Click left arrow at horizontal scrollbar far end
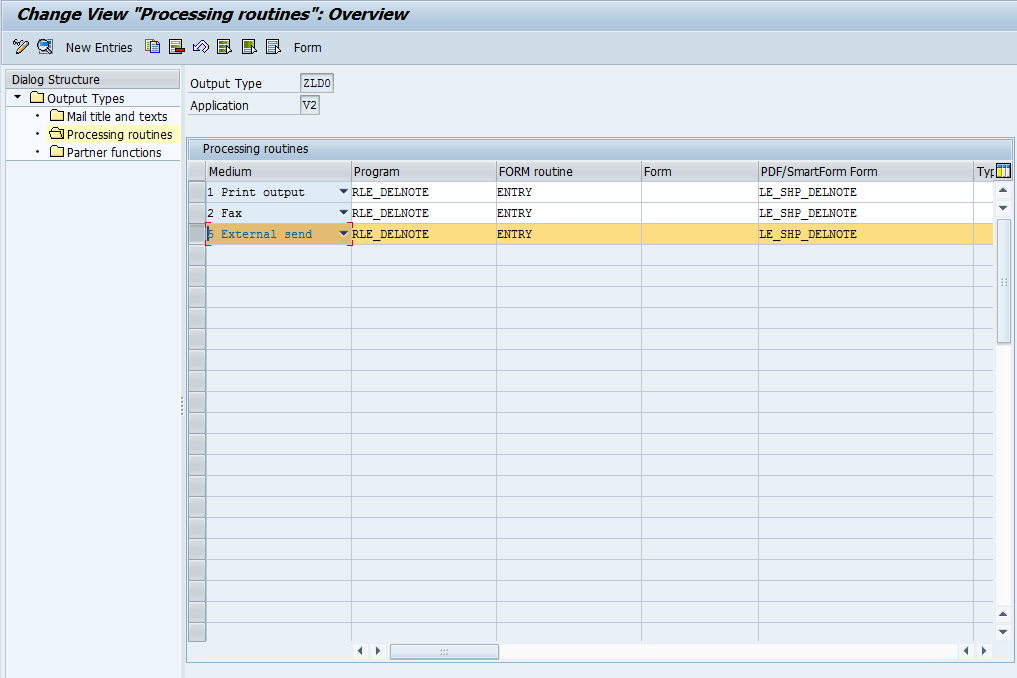 point(966,651)
